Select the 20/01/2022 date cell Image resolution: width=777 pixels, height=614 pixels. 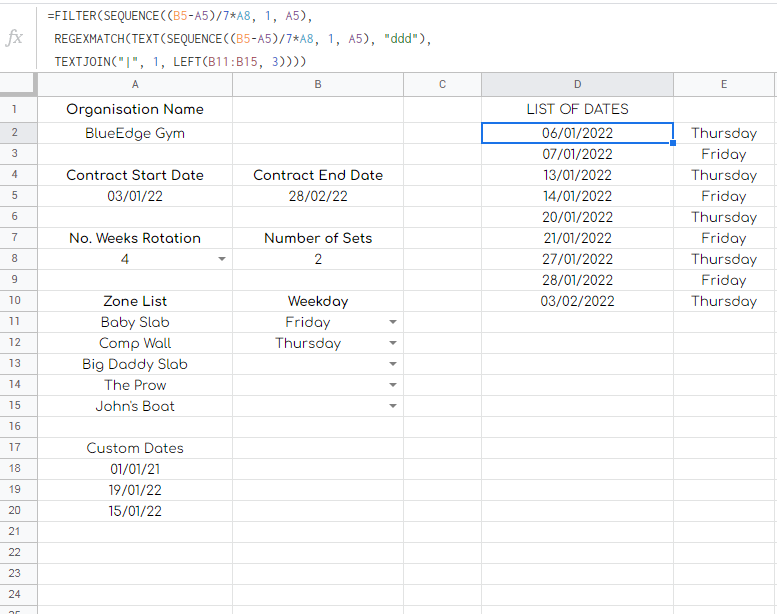coord(577,217)
